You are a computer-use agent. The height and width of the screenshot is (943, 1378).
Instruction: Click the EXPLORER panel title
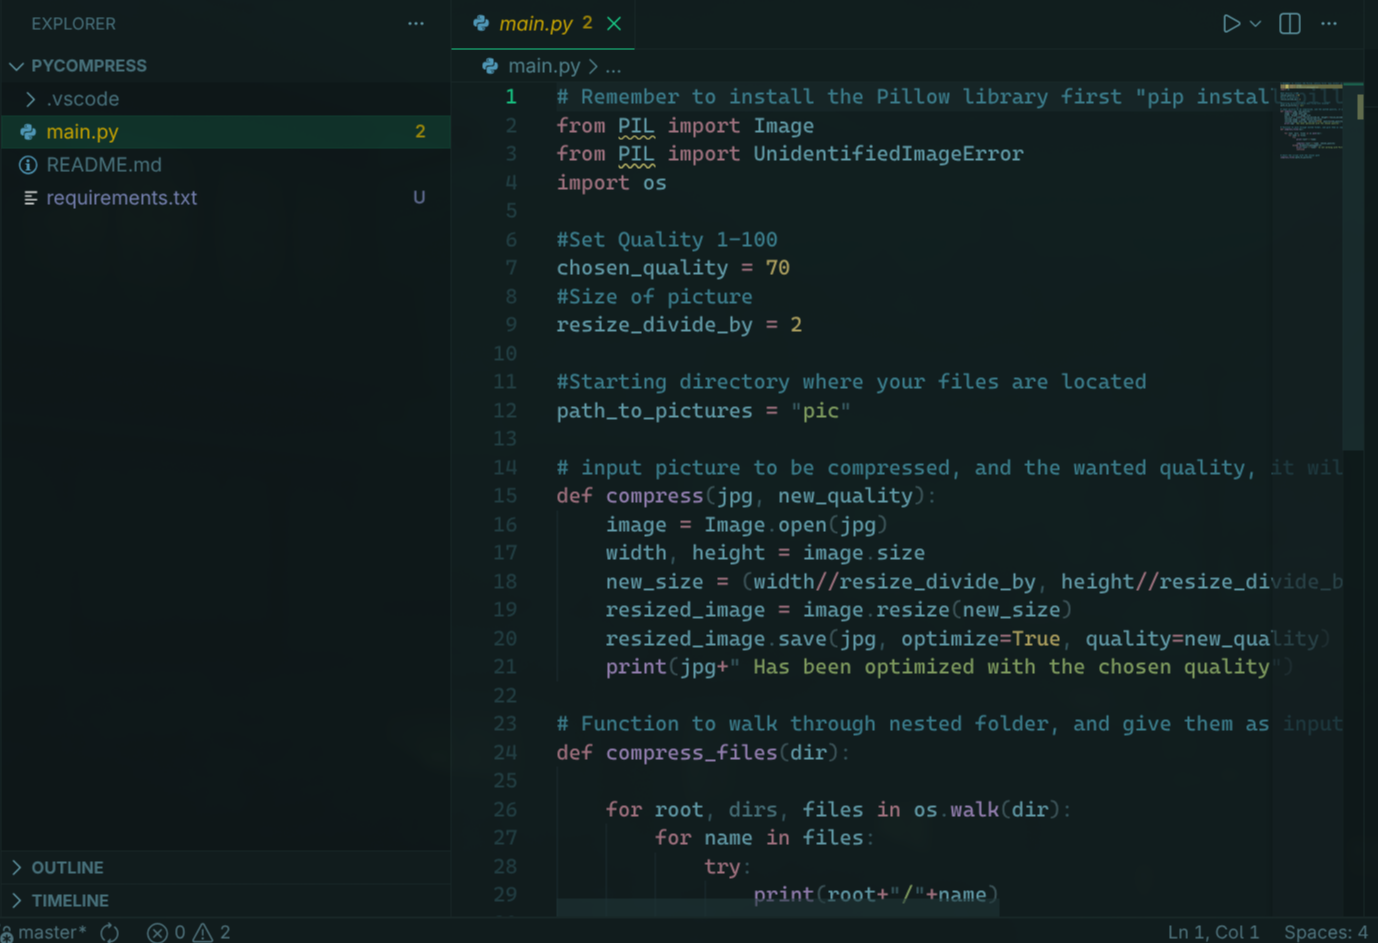(x=73, y=23)
